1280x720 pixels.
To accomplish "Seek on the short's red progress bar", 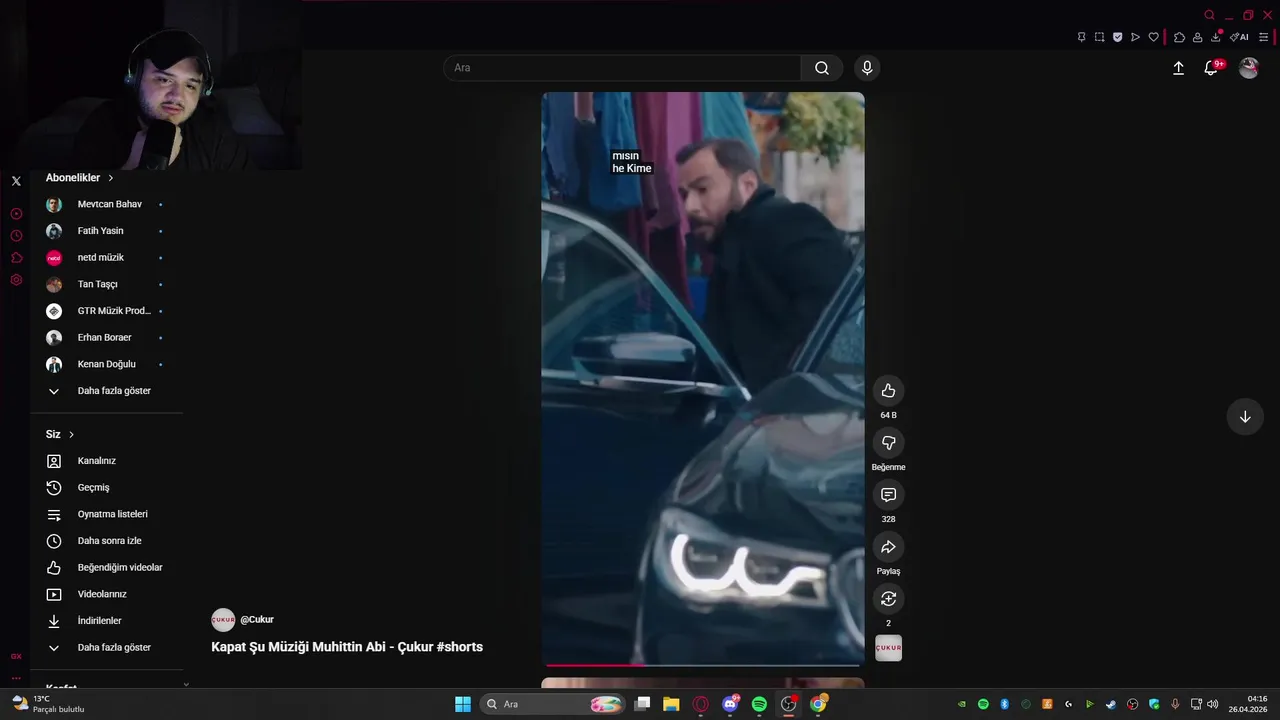I will click(703, 665).
